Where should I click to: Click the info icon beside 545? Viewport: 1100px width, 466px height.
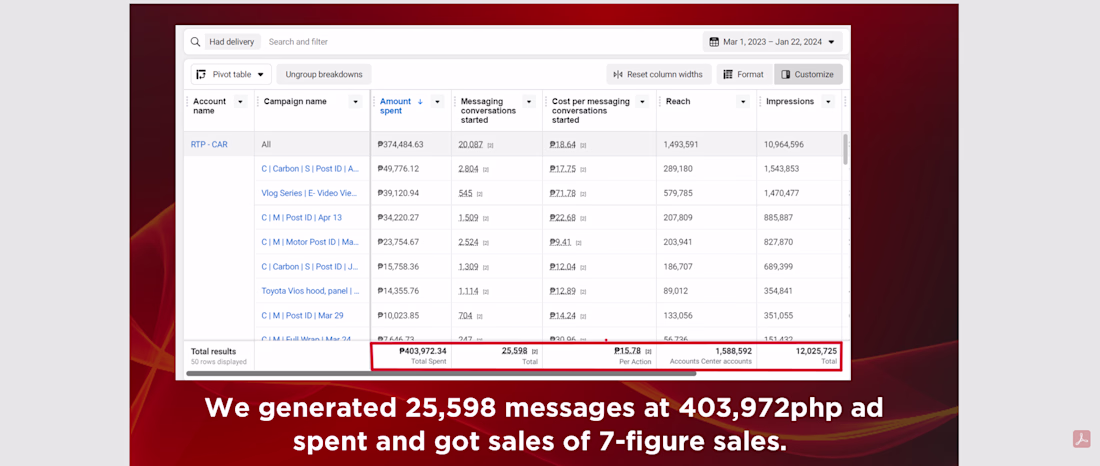(480, 194)
